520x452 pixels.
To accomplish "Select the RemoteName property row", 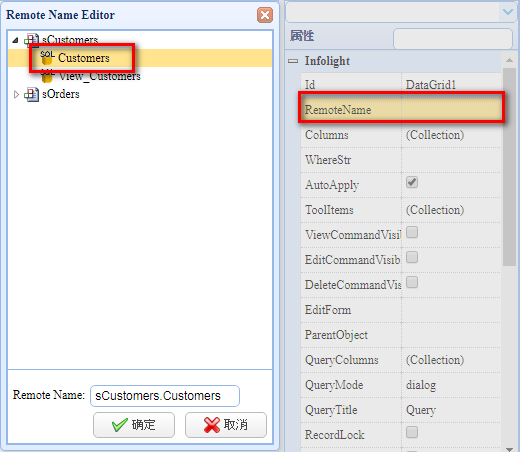I will tap(401, 110).
